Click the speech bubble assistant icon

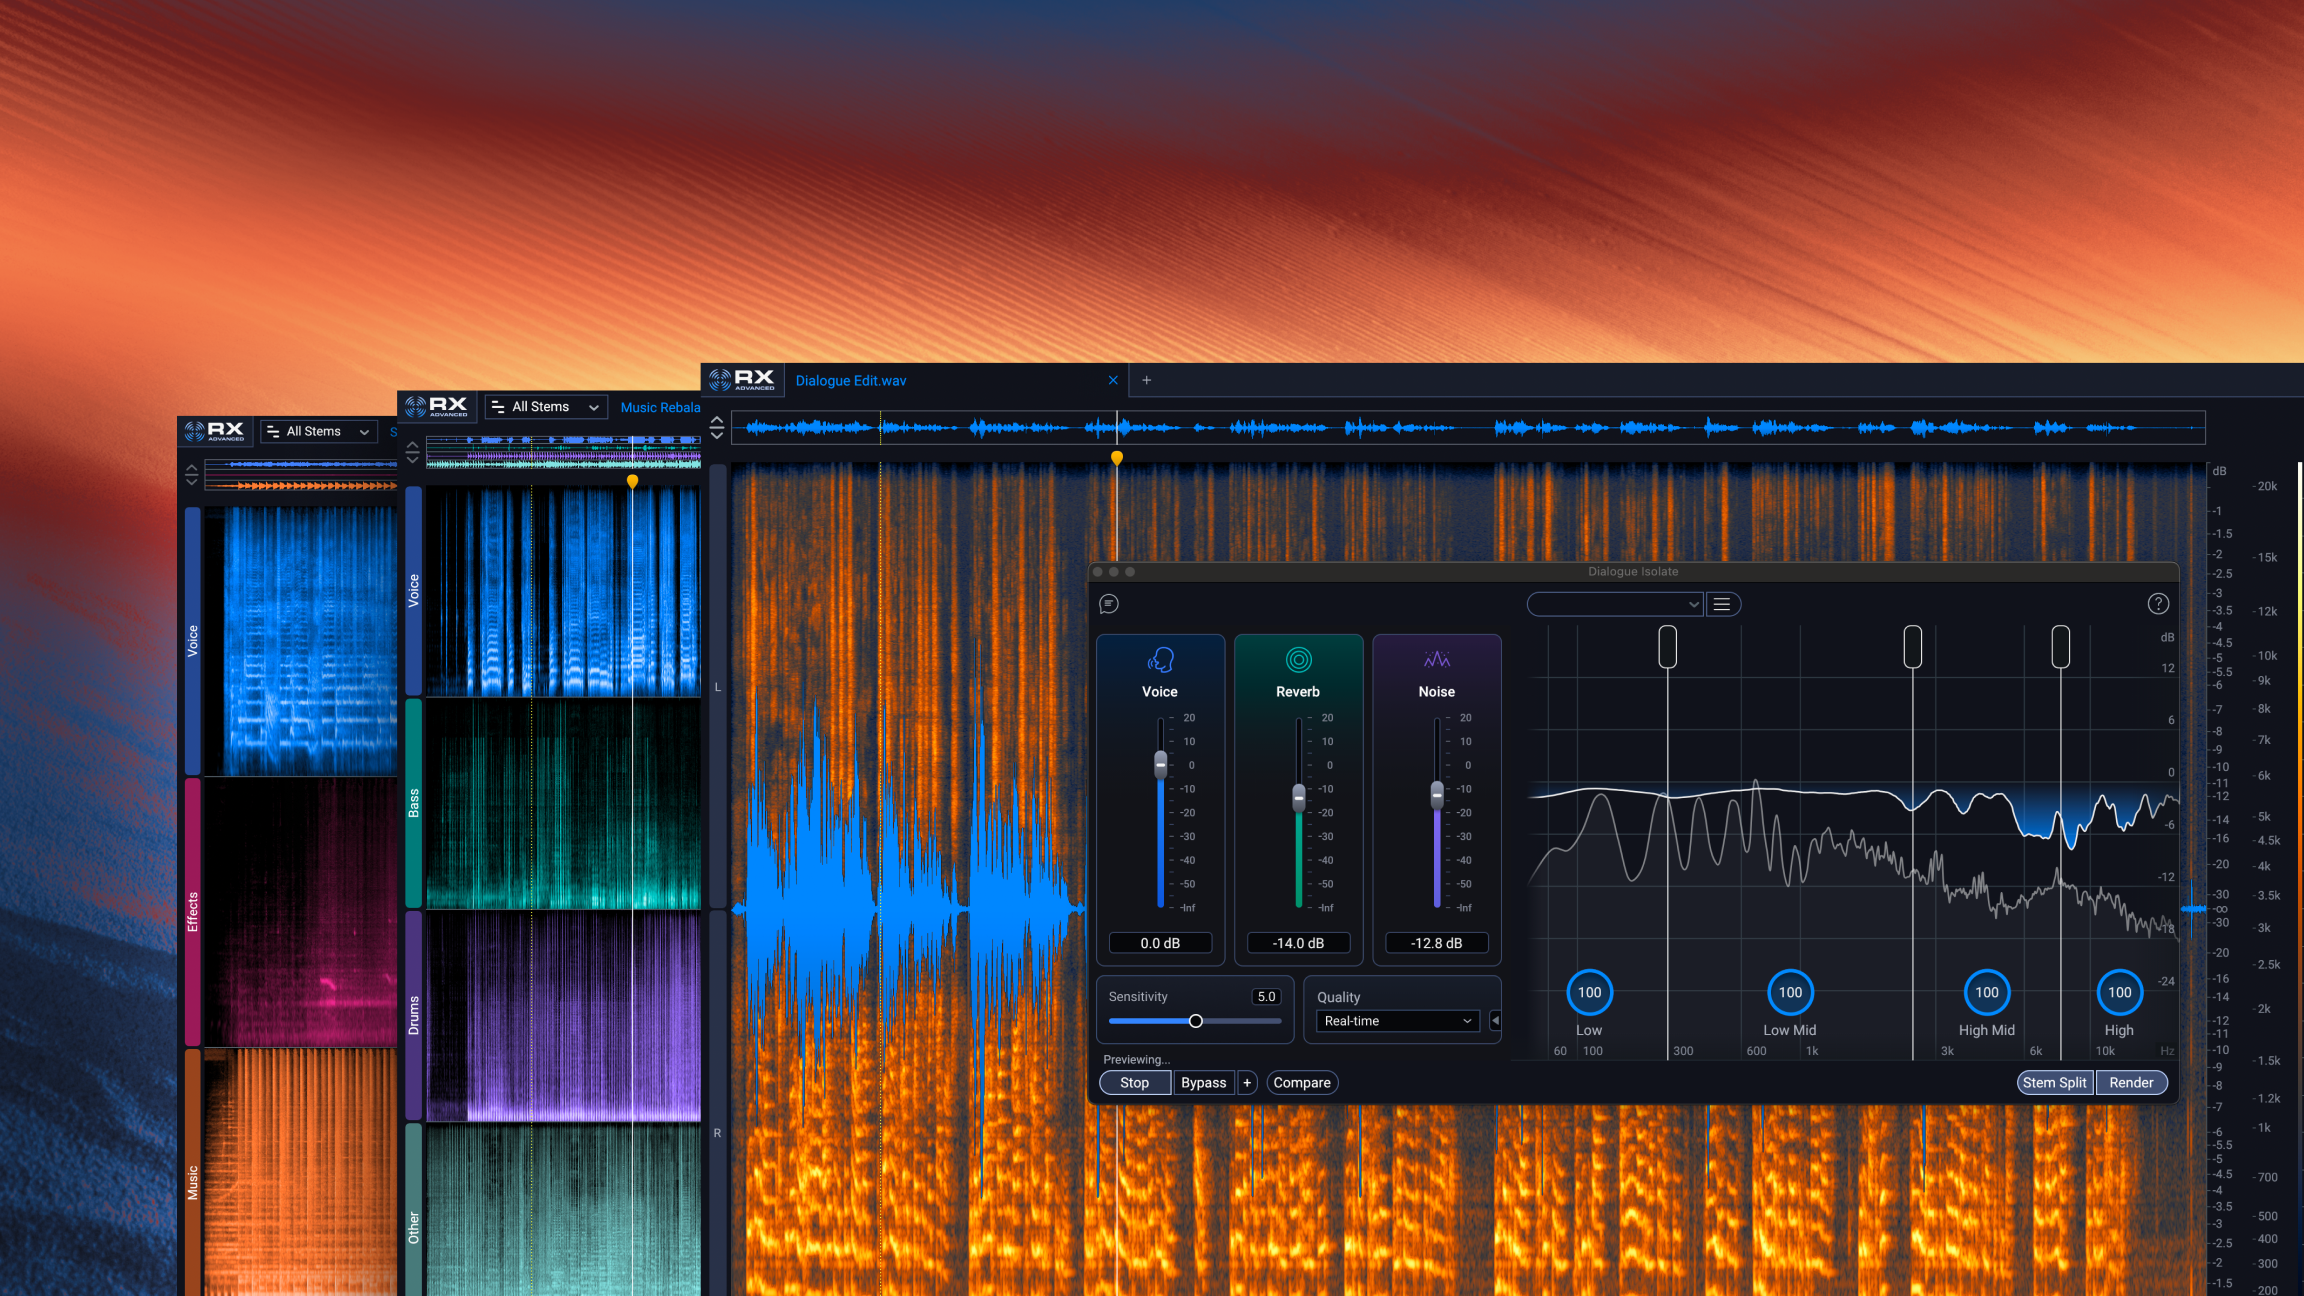pos(1109,604)
